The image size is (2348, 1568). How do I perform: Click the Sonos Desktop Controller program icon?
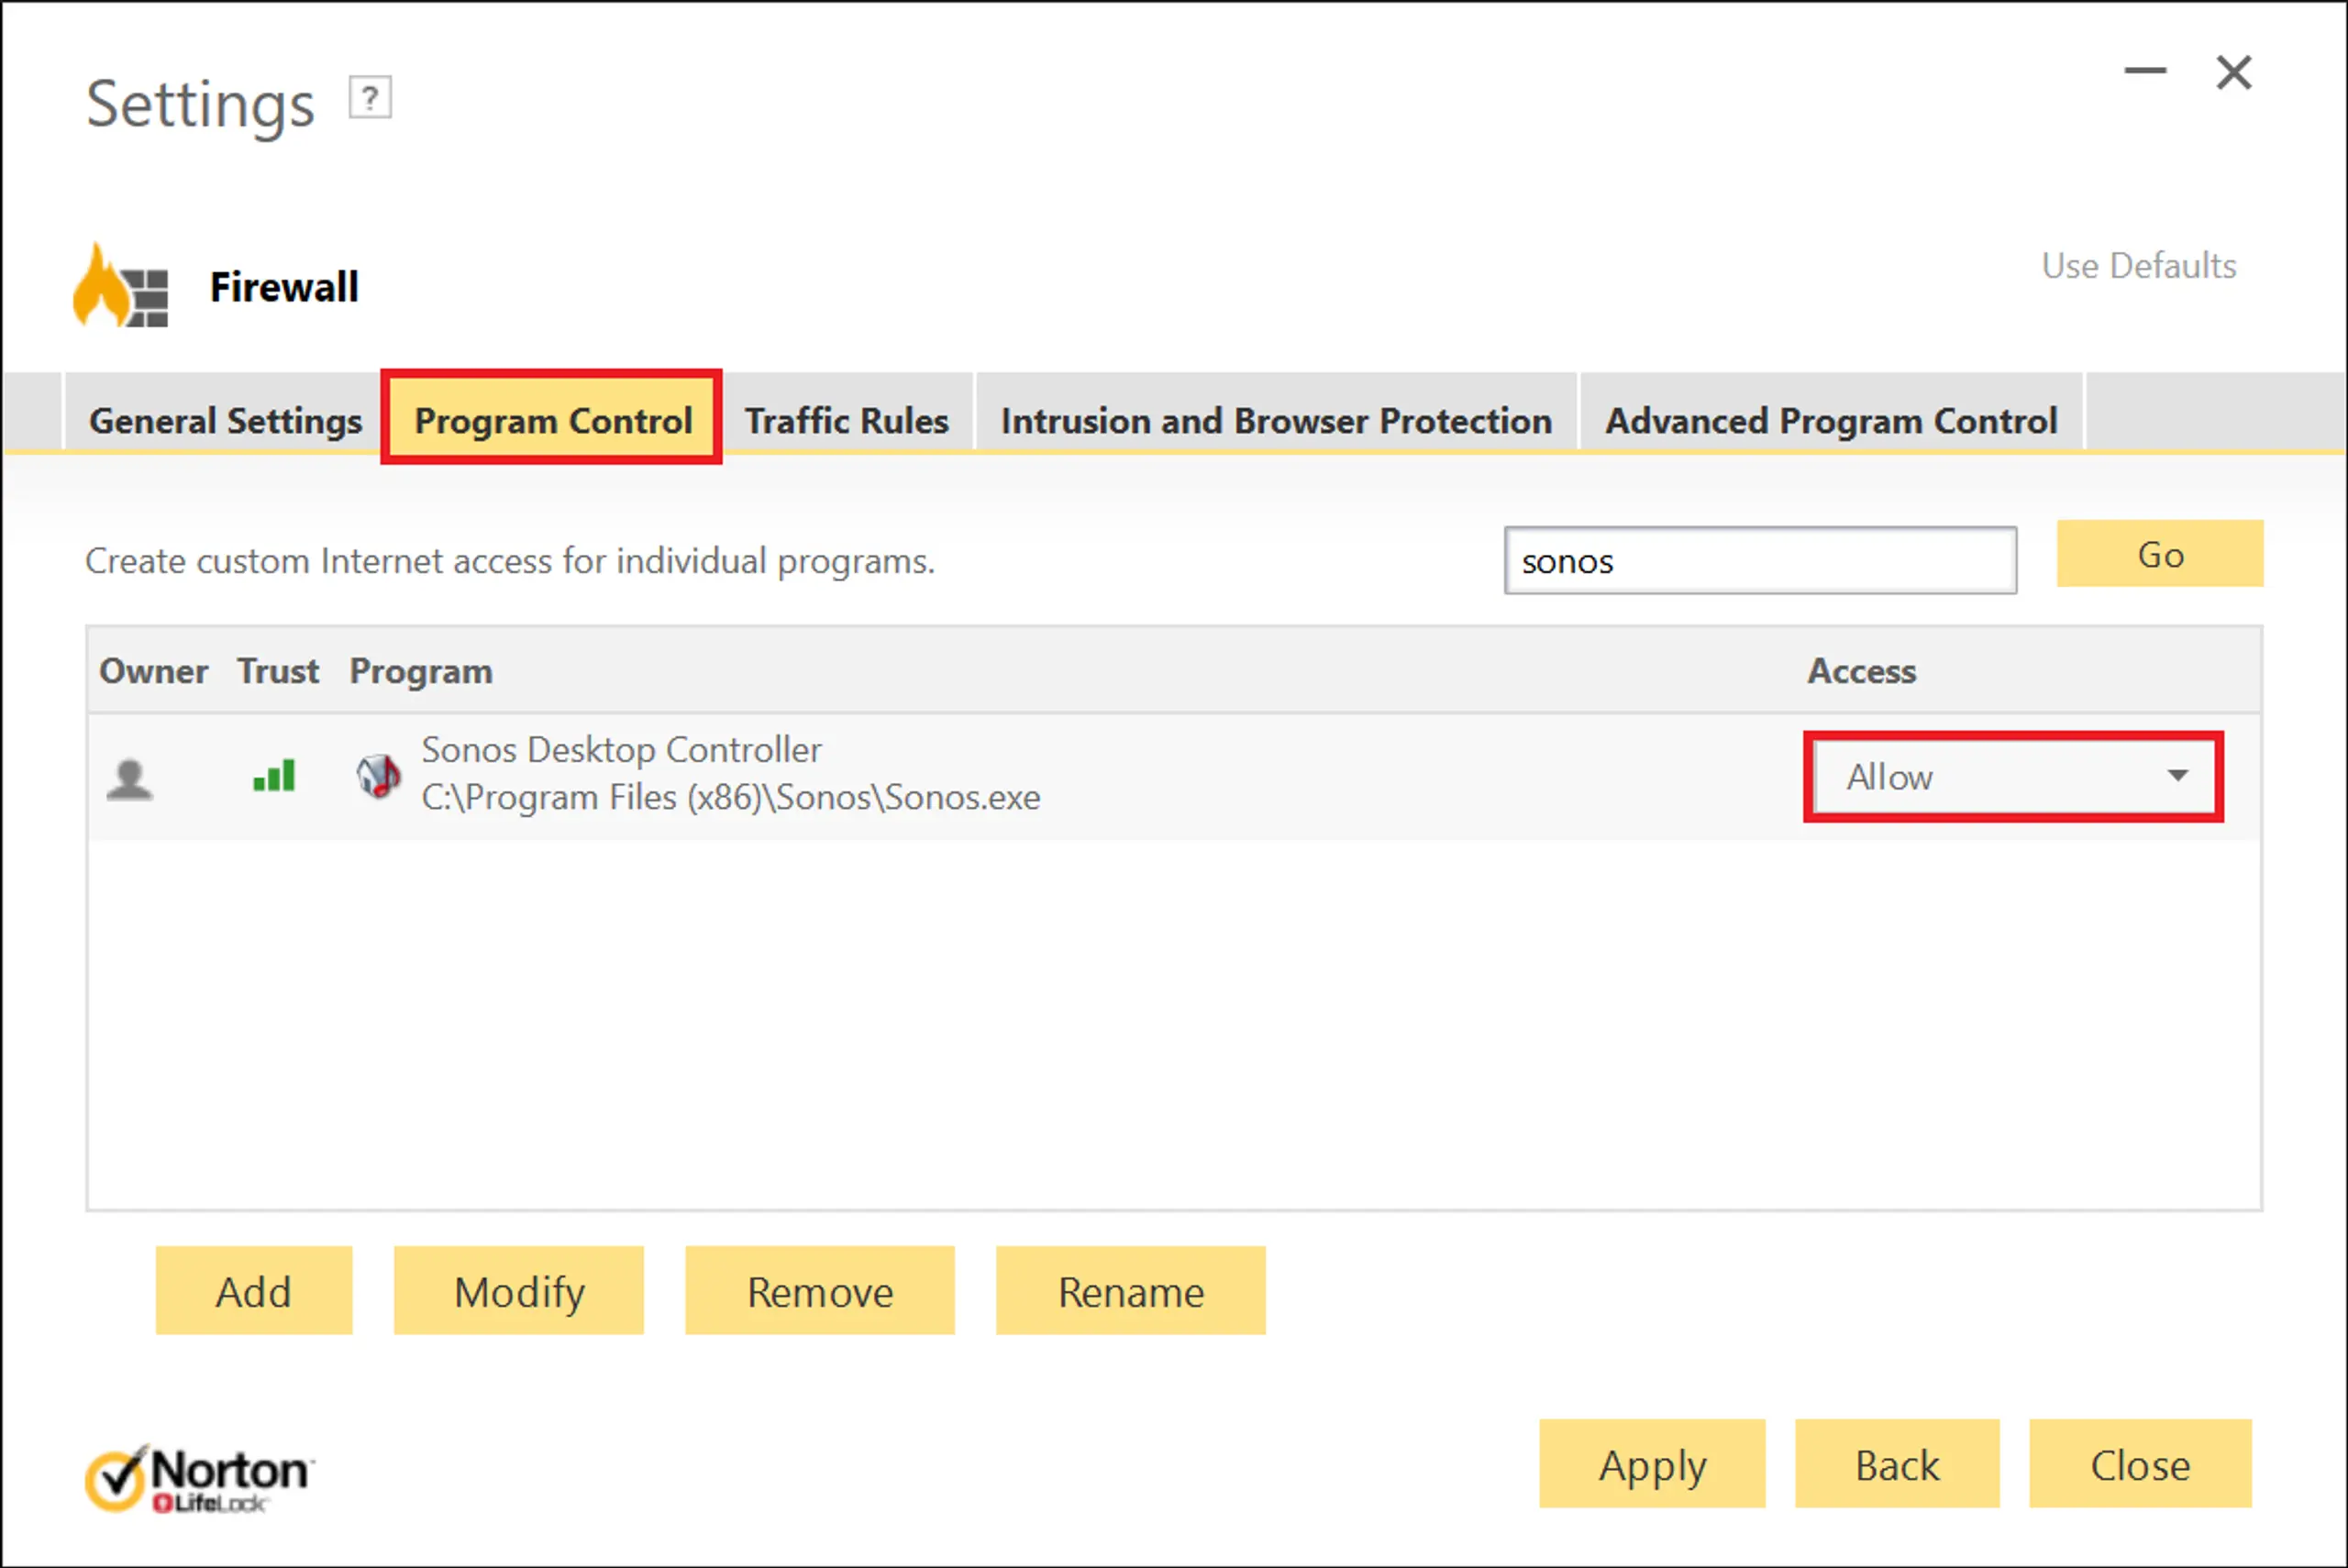379,776
